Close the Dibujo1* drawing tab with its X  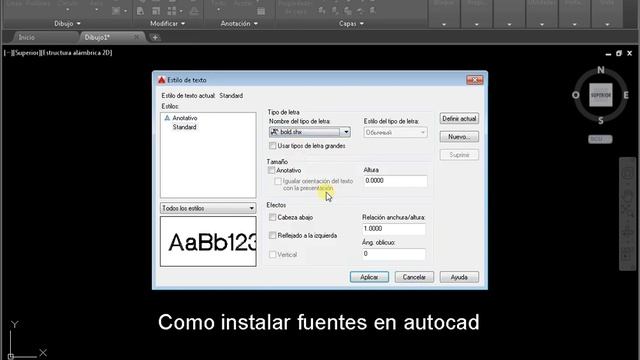click(137, 37)
